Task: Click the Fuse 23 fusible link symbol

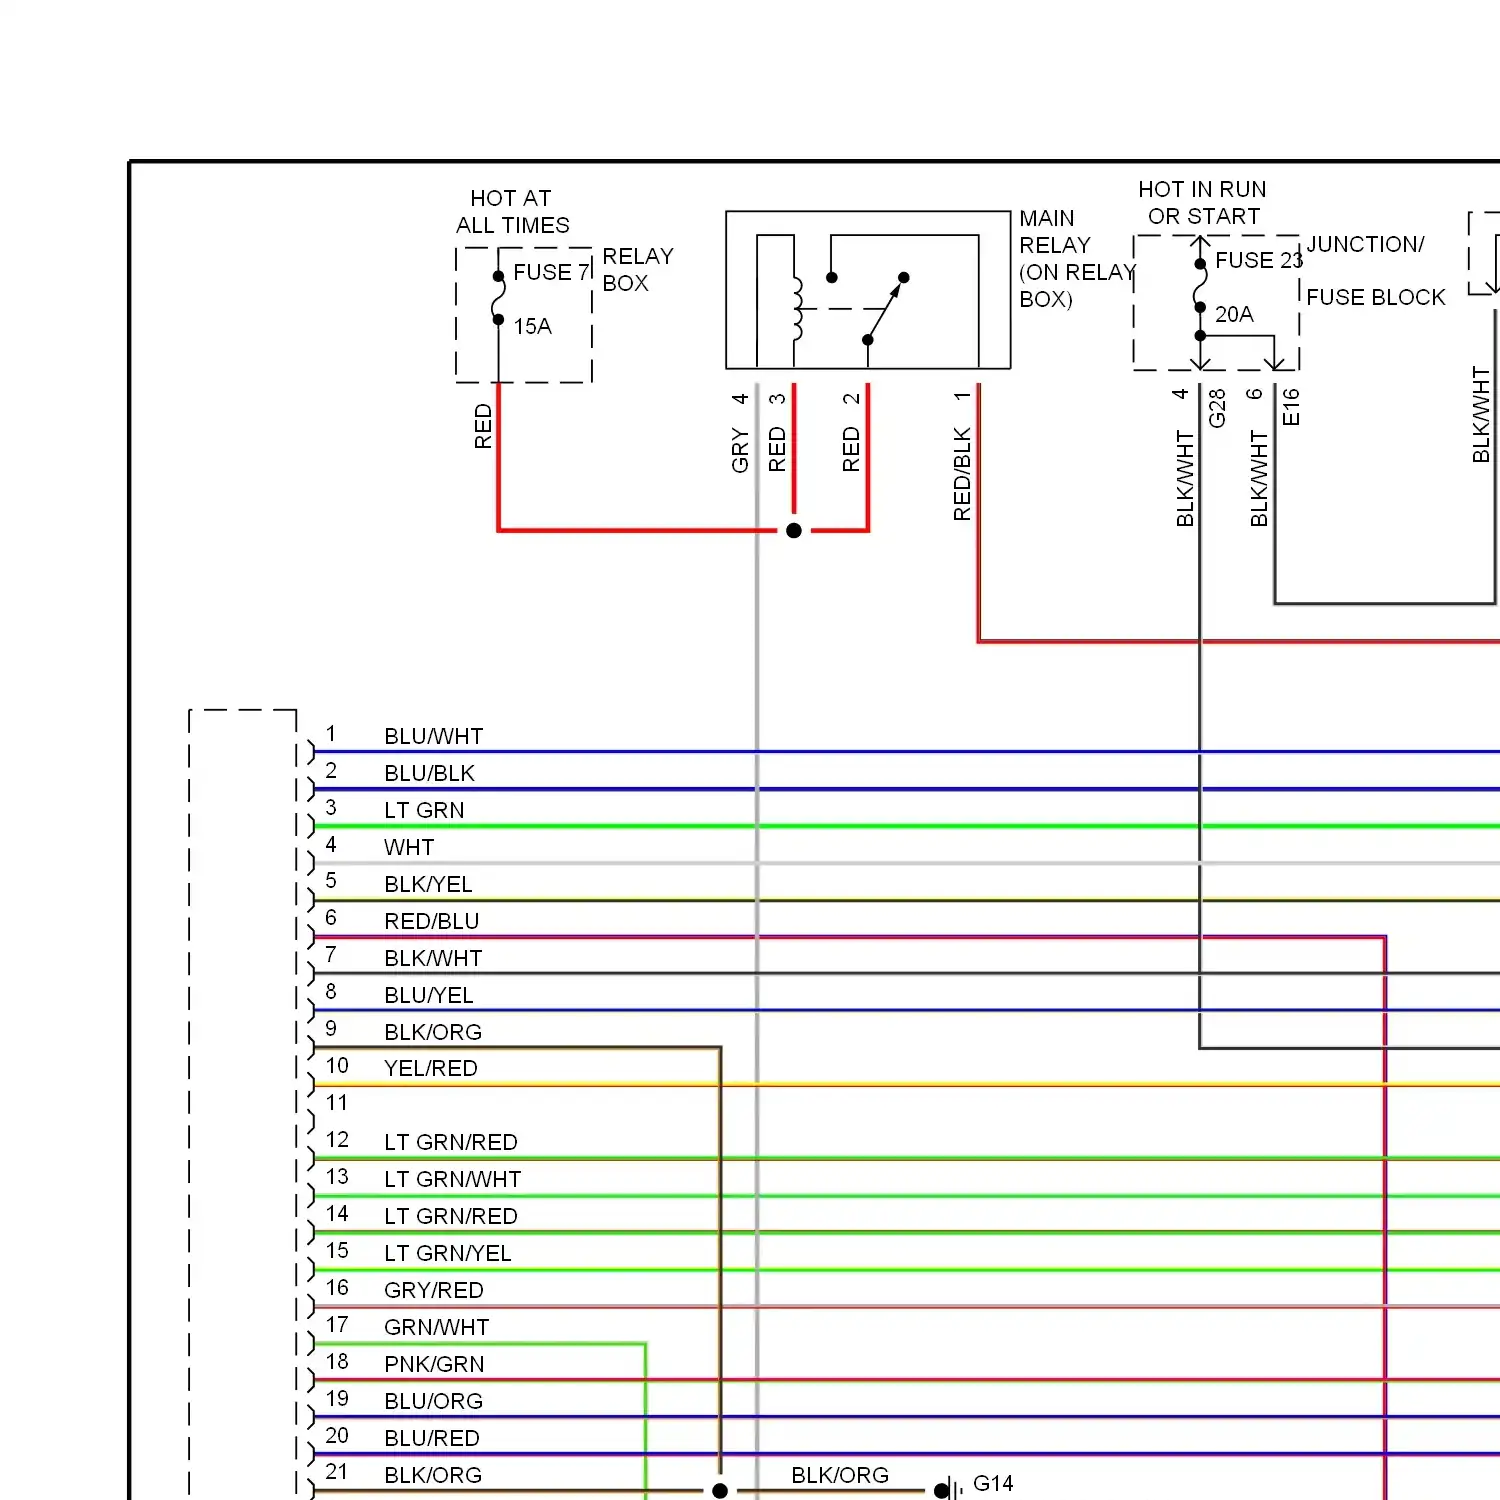Action: pyautogui.click(x=1200, y=286)
